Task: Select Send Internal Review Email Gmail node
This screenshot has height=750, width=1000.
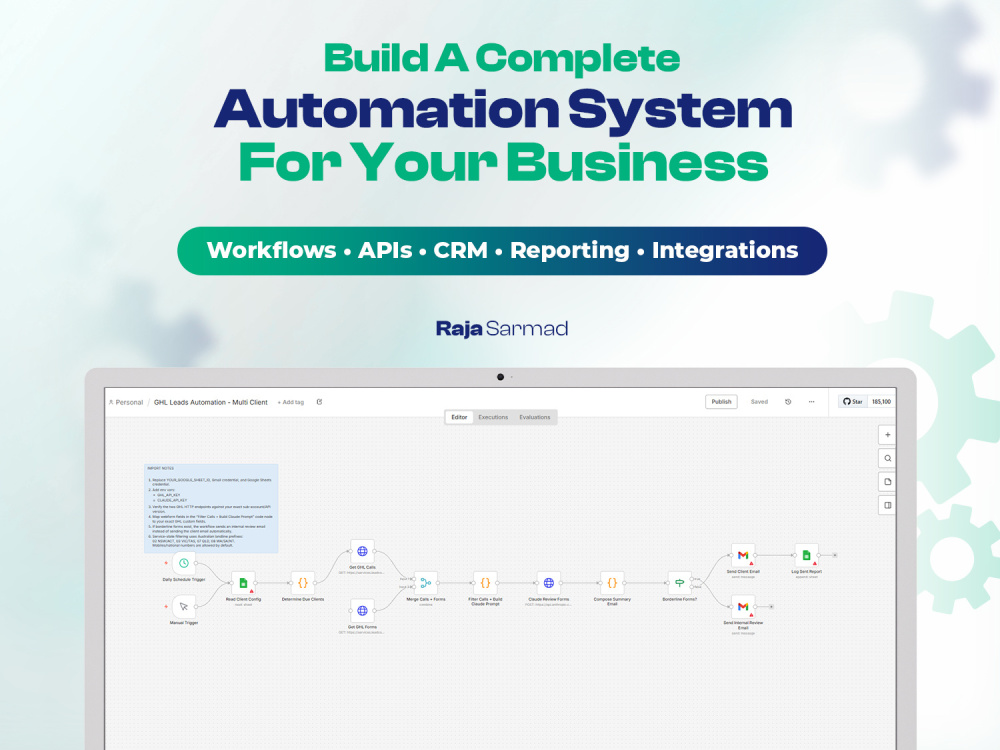Action: point(743,607)
